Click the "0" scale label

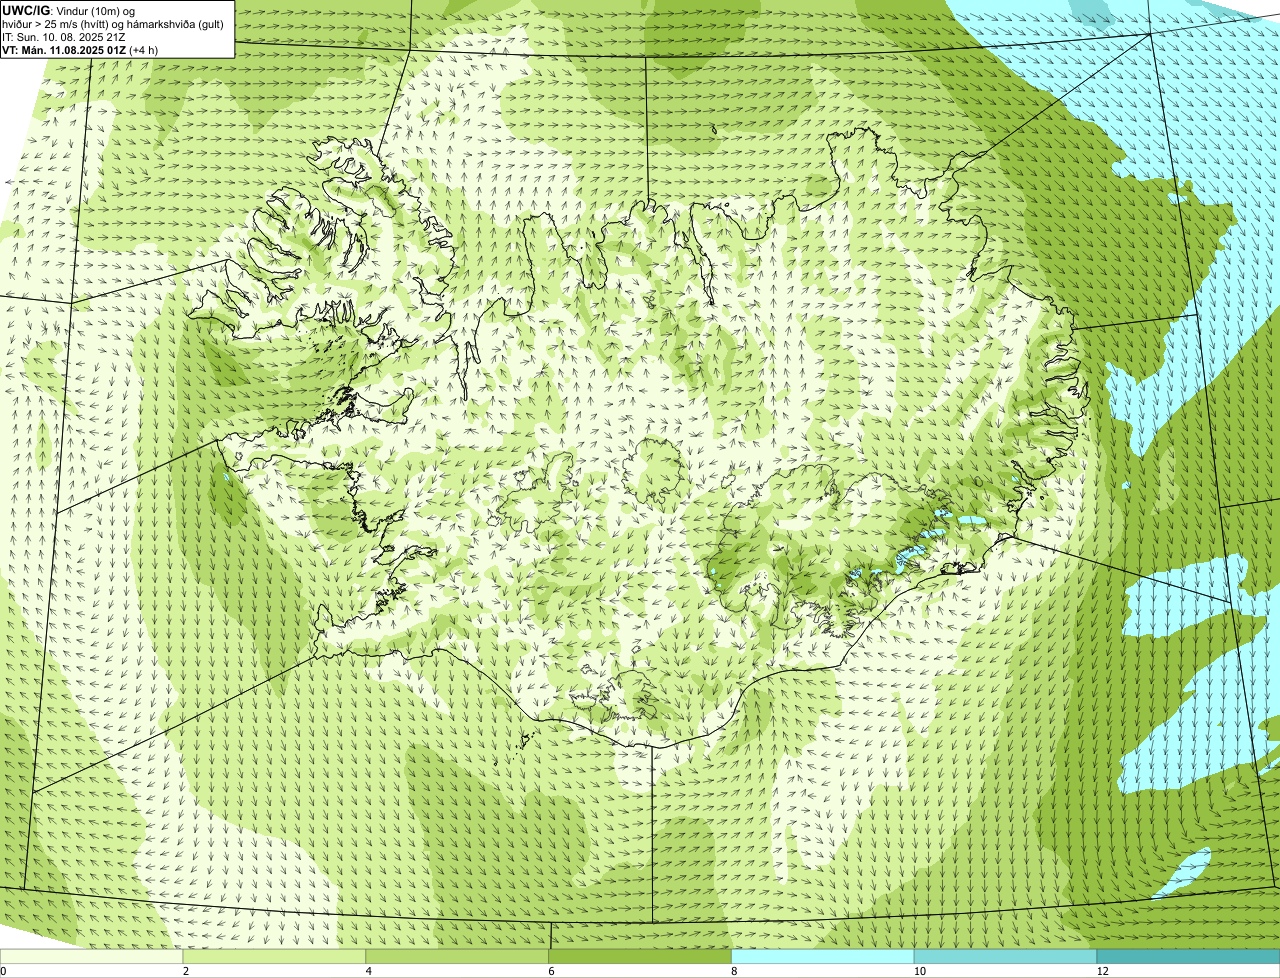[x=3, y=971]
